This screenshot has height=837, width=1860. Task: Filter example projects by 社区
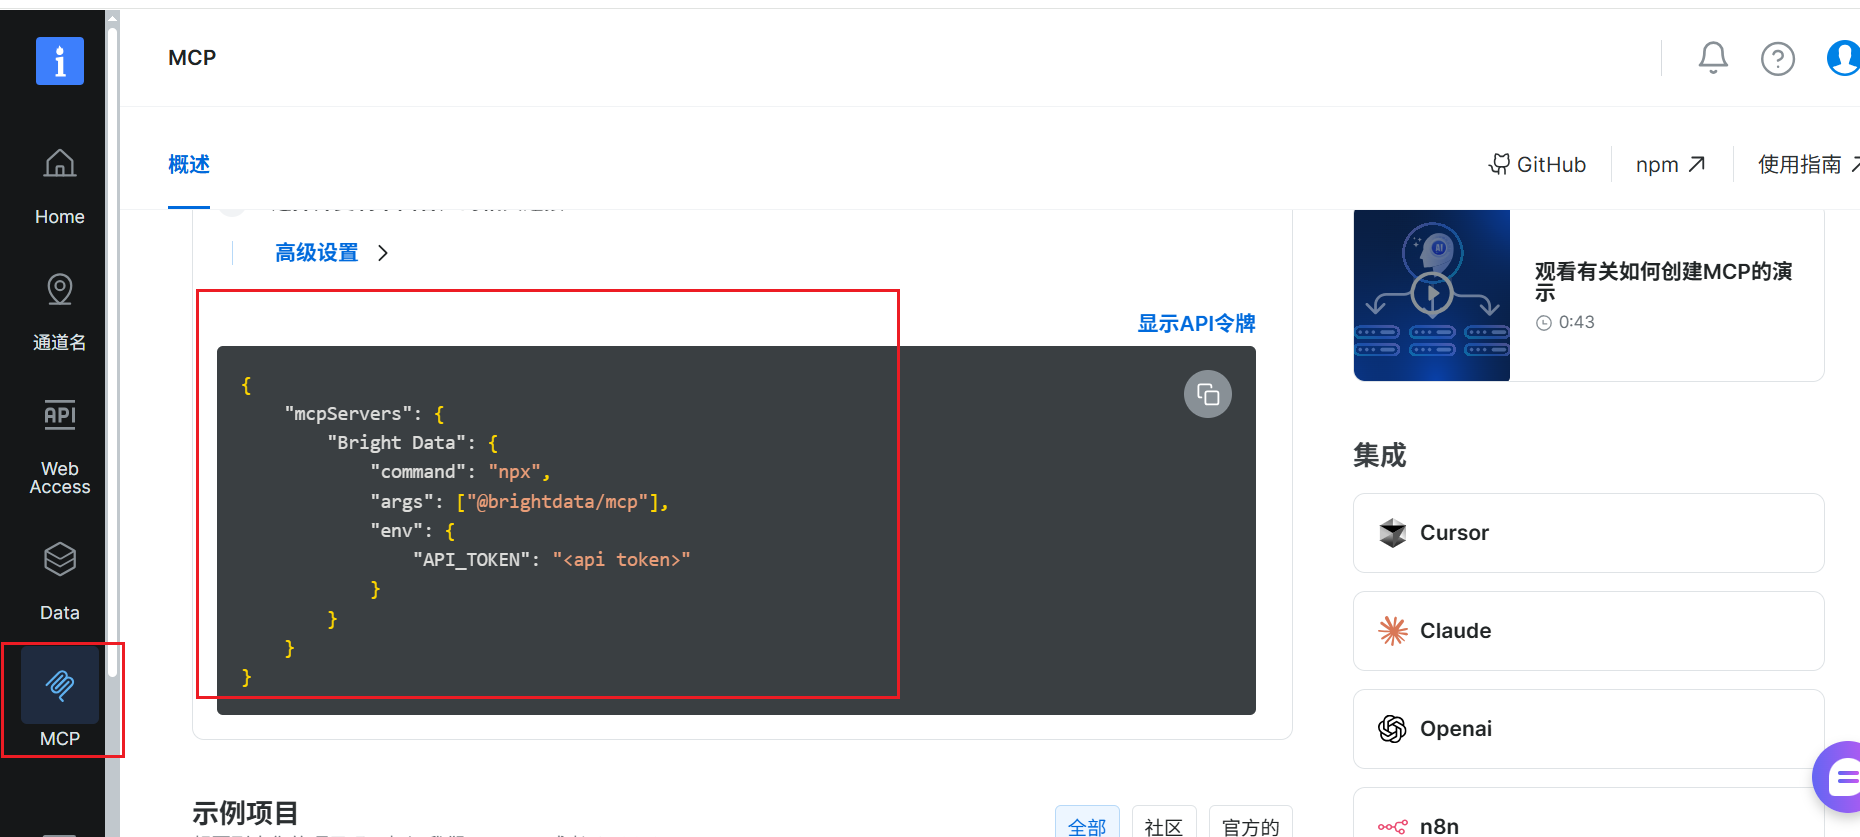1164,824
